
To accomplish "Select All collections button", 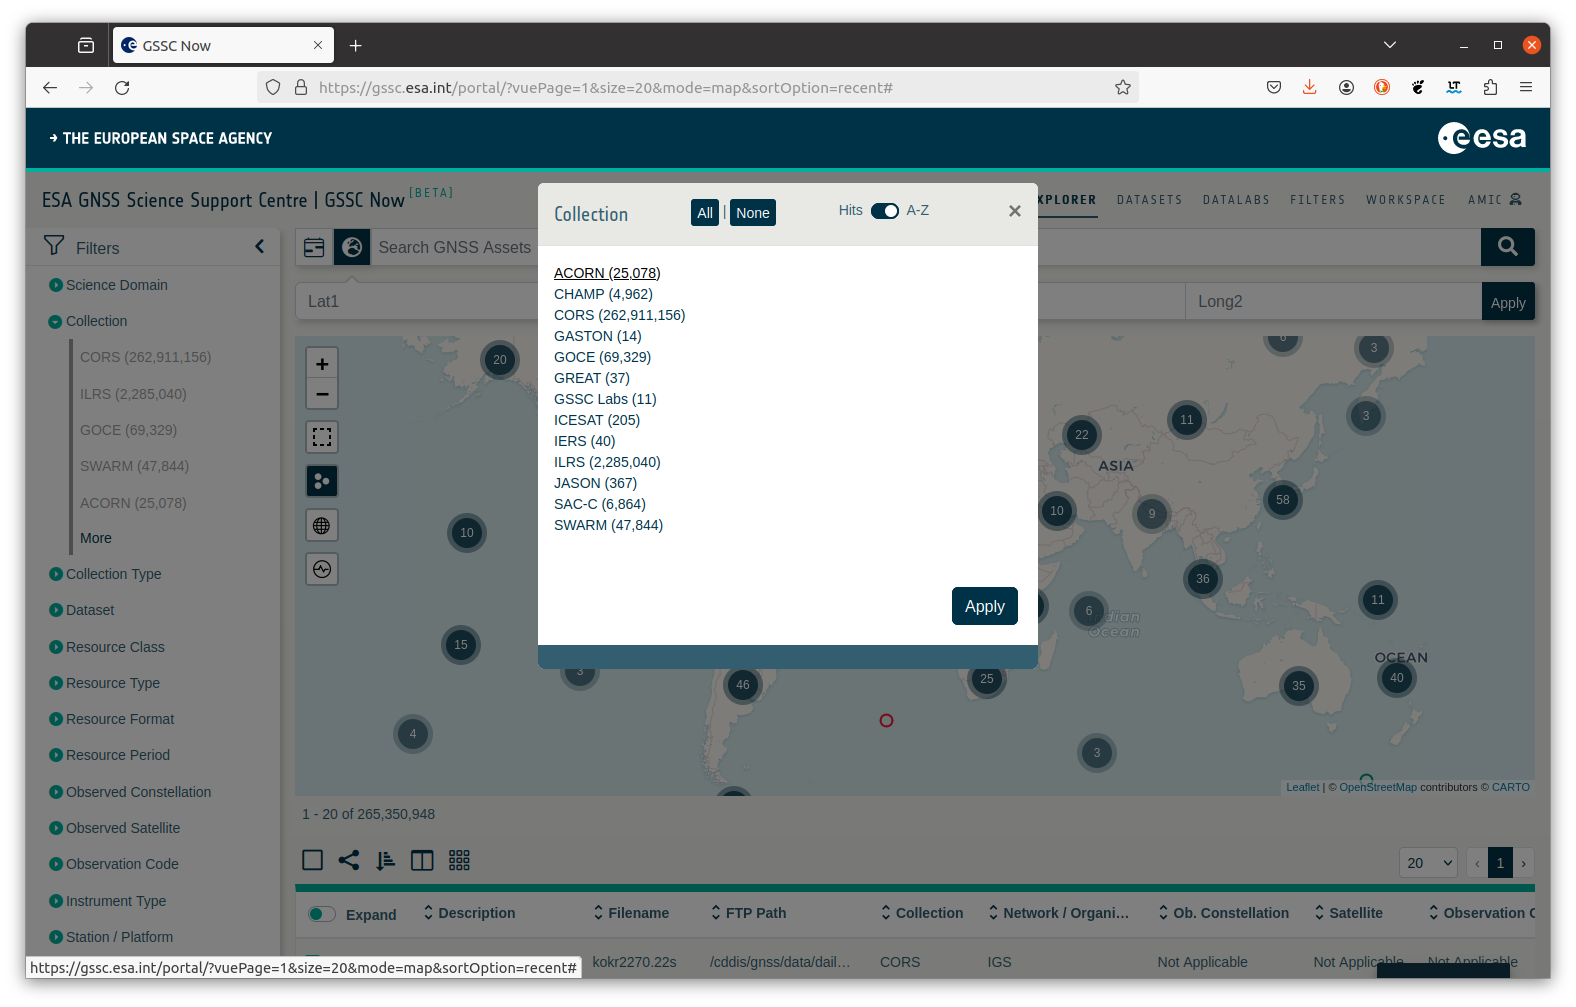I will click(705, 213).
